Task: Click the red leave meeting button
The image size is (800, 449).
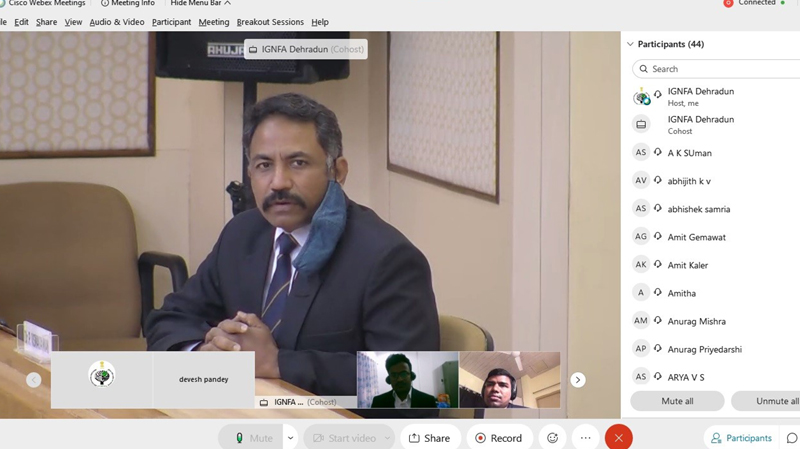Action: [x=619, y=438]
